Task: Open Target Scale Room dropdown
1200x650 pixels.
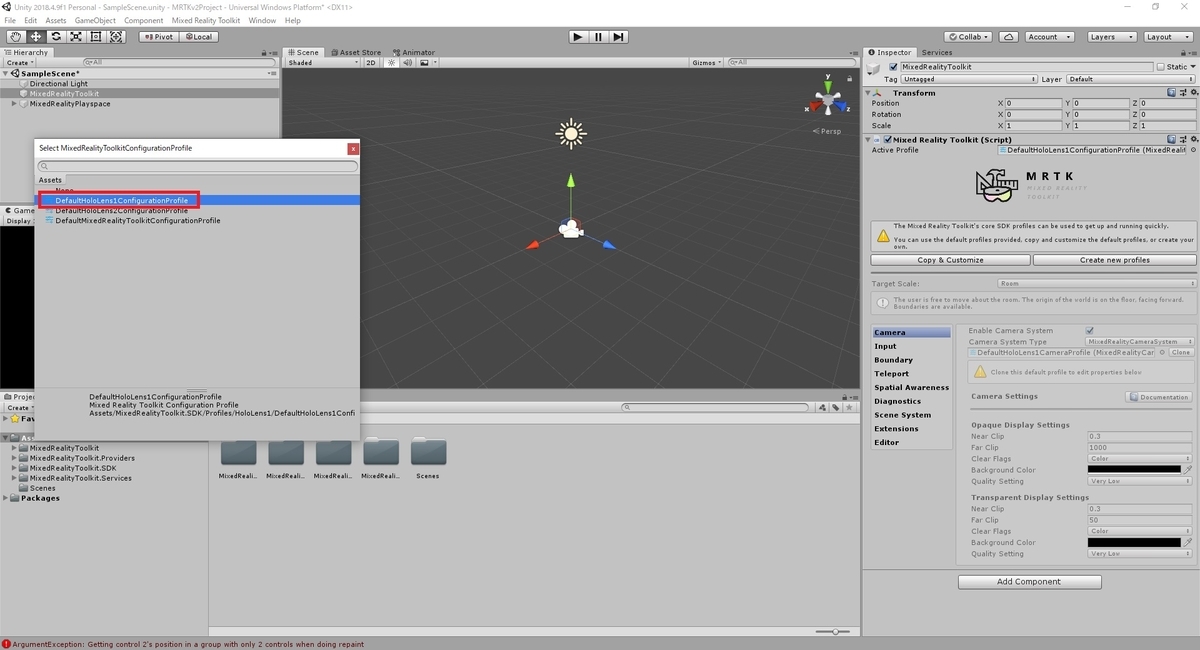Action: pyautogui.click(x=1096, y=284)
